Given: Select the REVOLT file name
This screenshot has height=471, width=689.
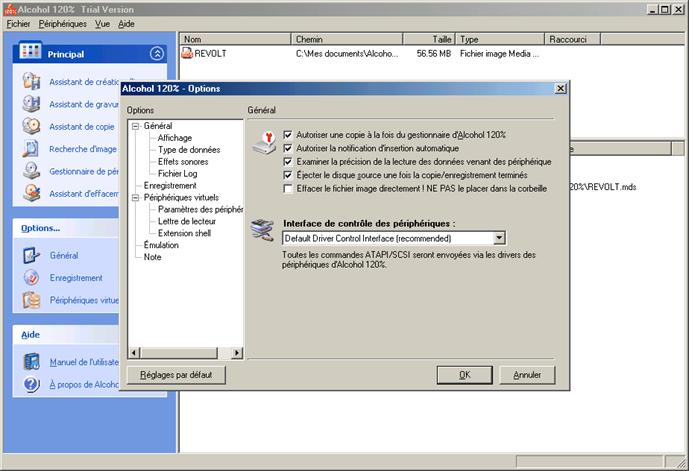Looking at the screenshot, I should pos(210,54).
